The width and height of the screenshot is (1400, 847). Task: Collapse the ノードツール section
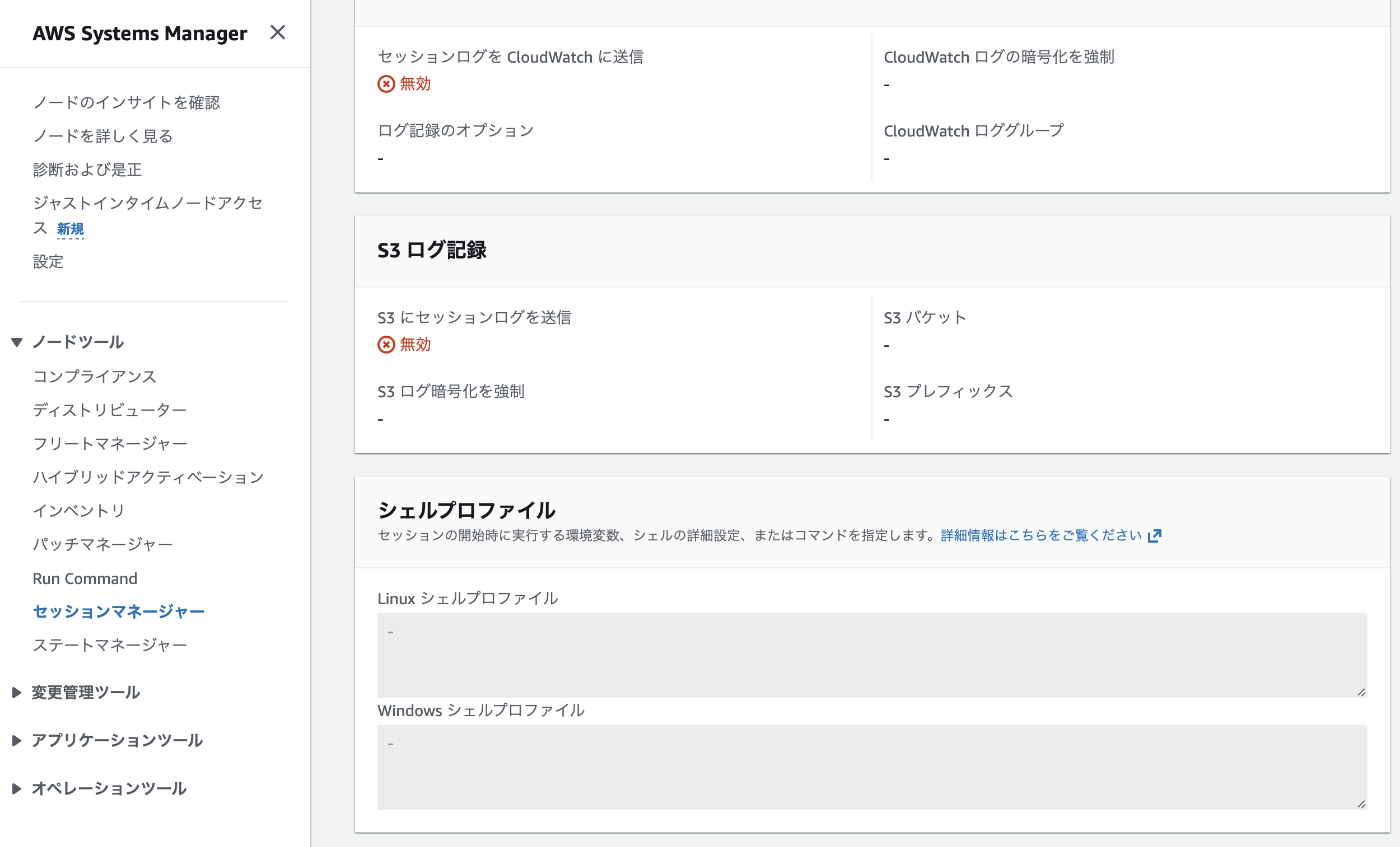[16, 342]
